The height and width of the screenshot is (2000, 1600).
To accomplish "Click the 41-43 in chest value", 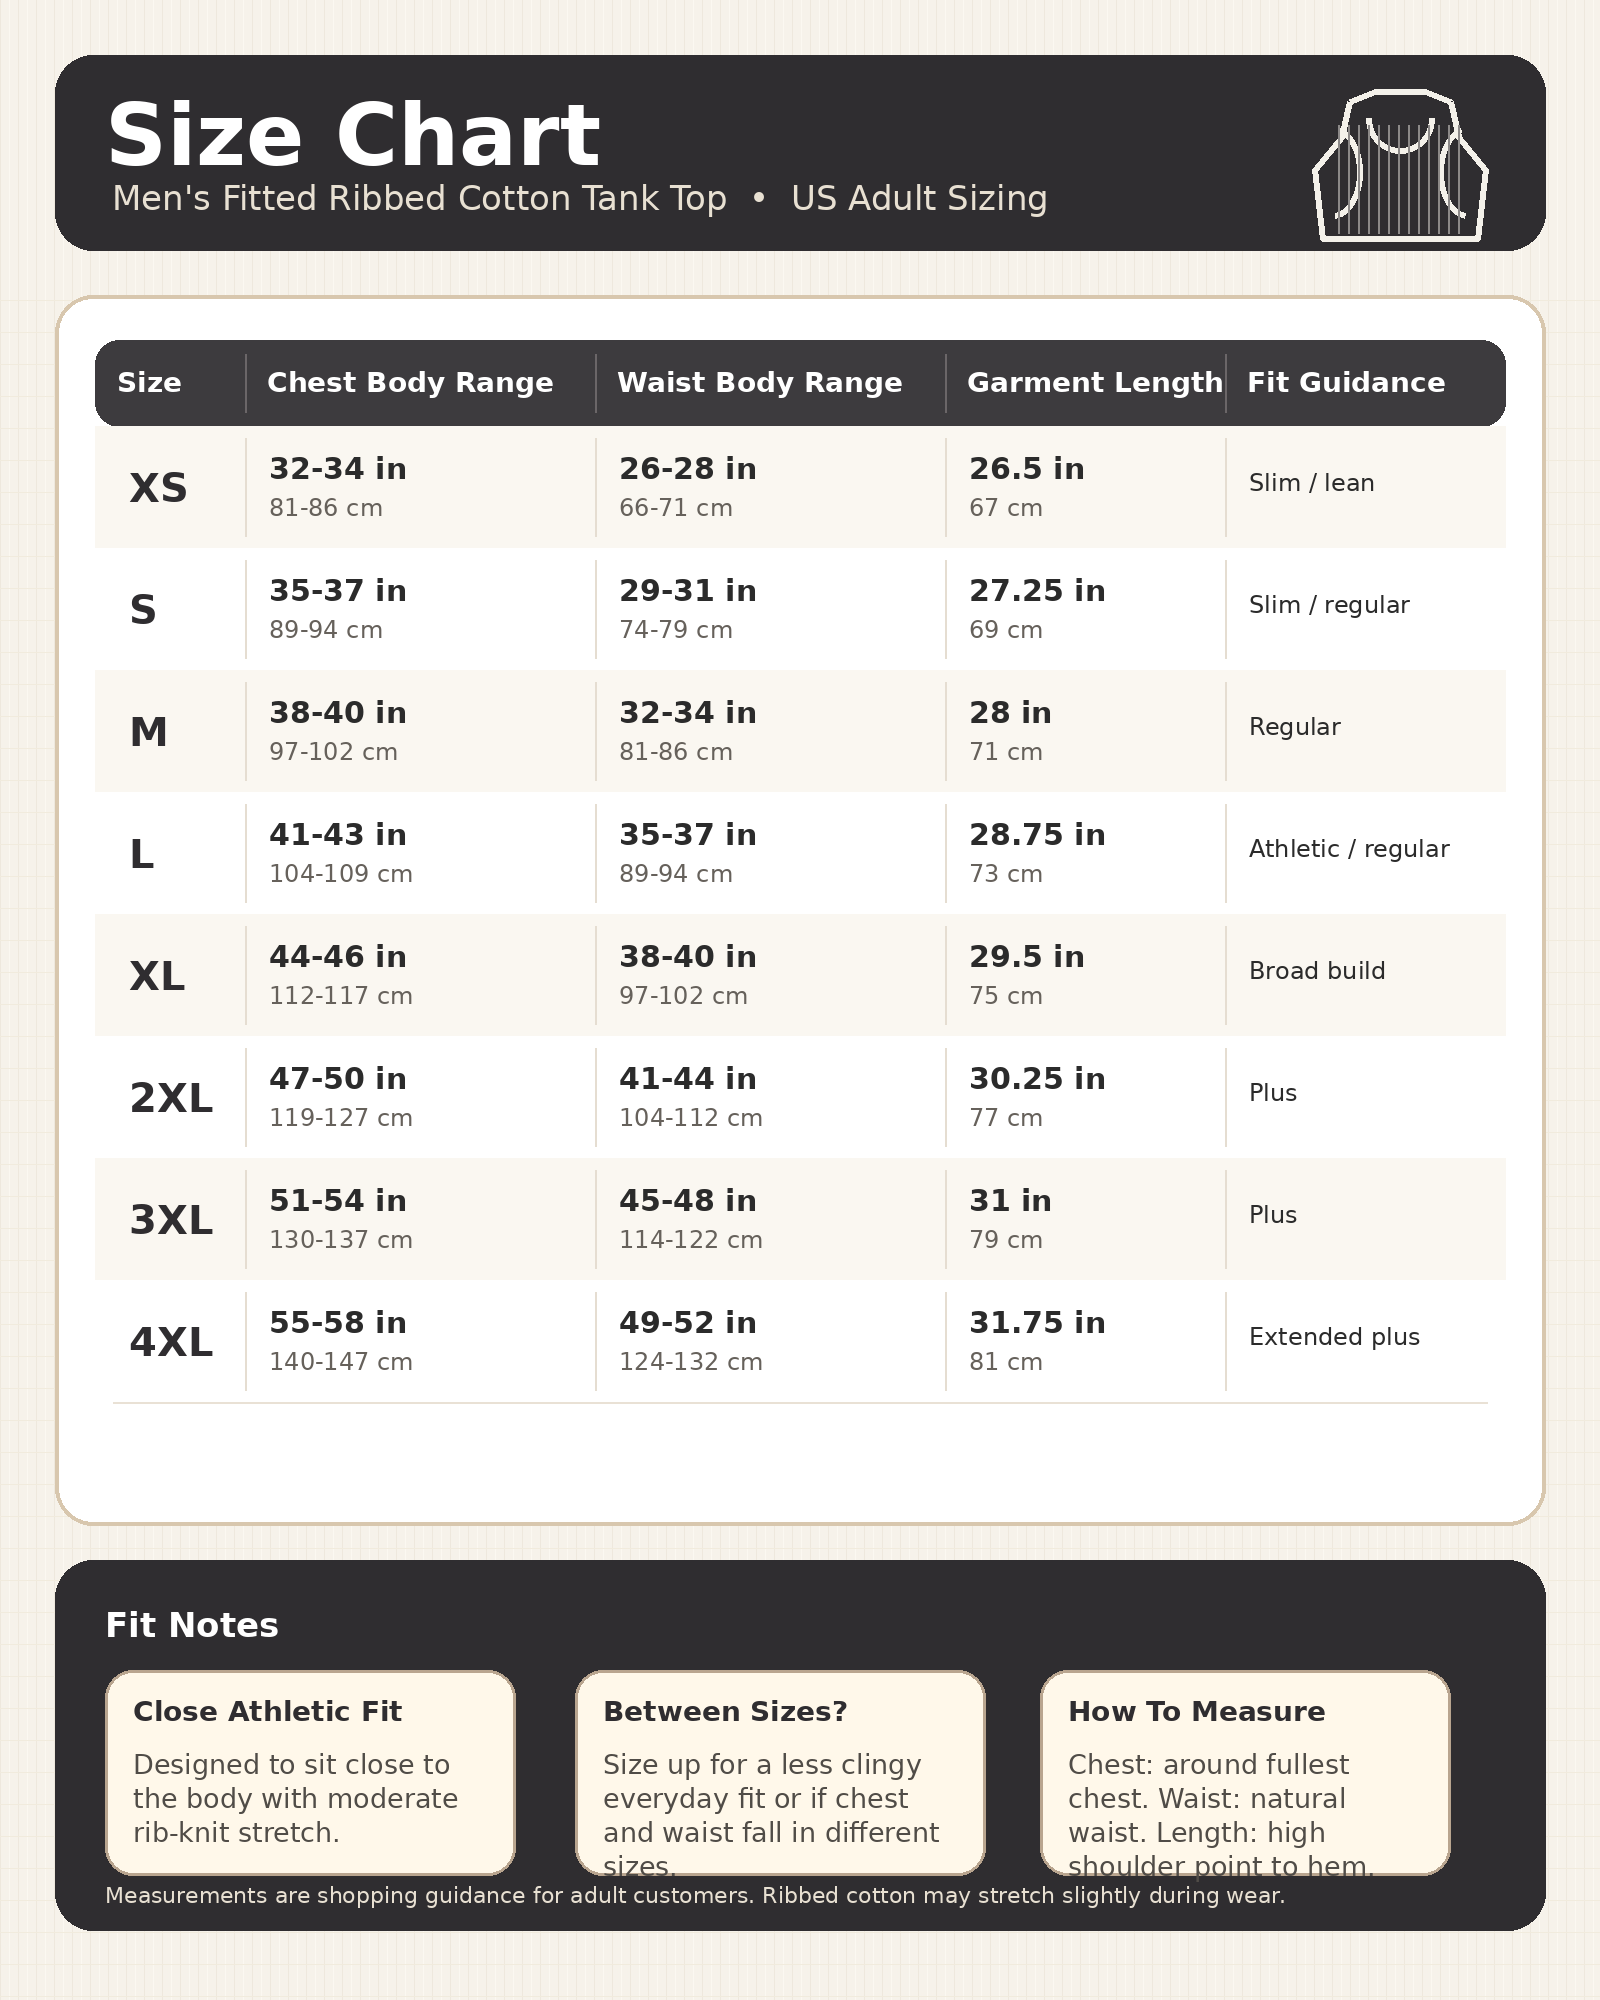I will pyautogui.click(x=338, y=834).
